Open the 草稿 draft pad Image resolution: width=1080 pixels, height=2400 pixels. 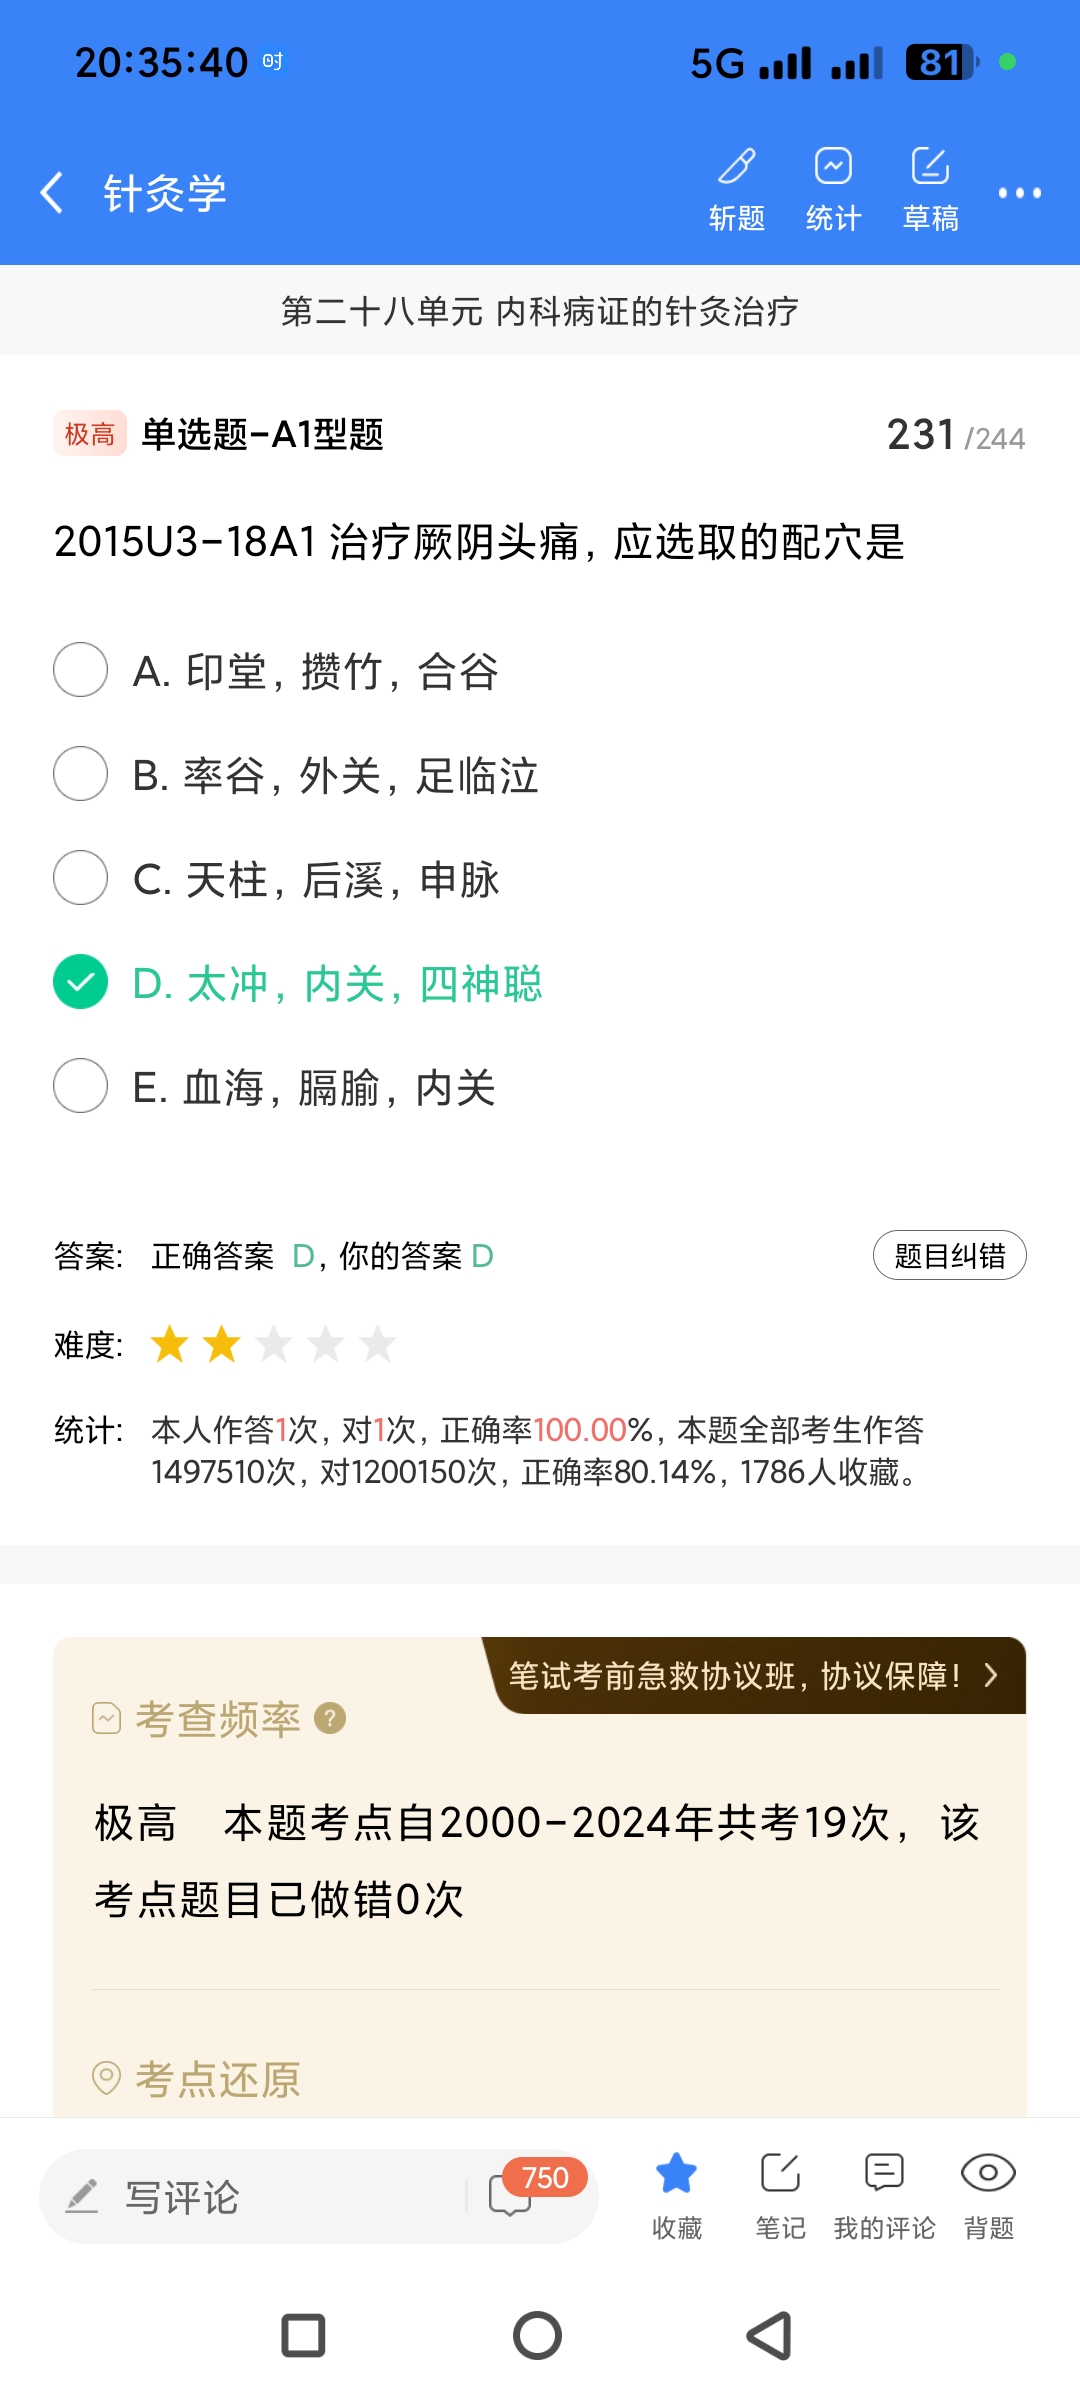pyautogui.click(x=930, y=187)
